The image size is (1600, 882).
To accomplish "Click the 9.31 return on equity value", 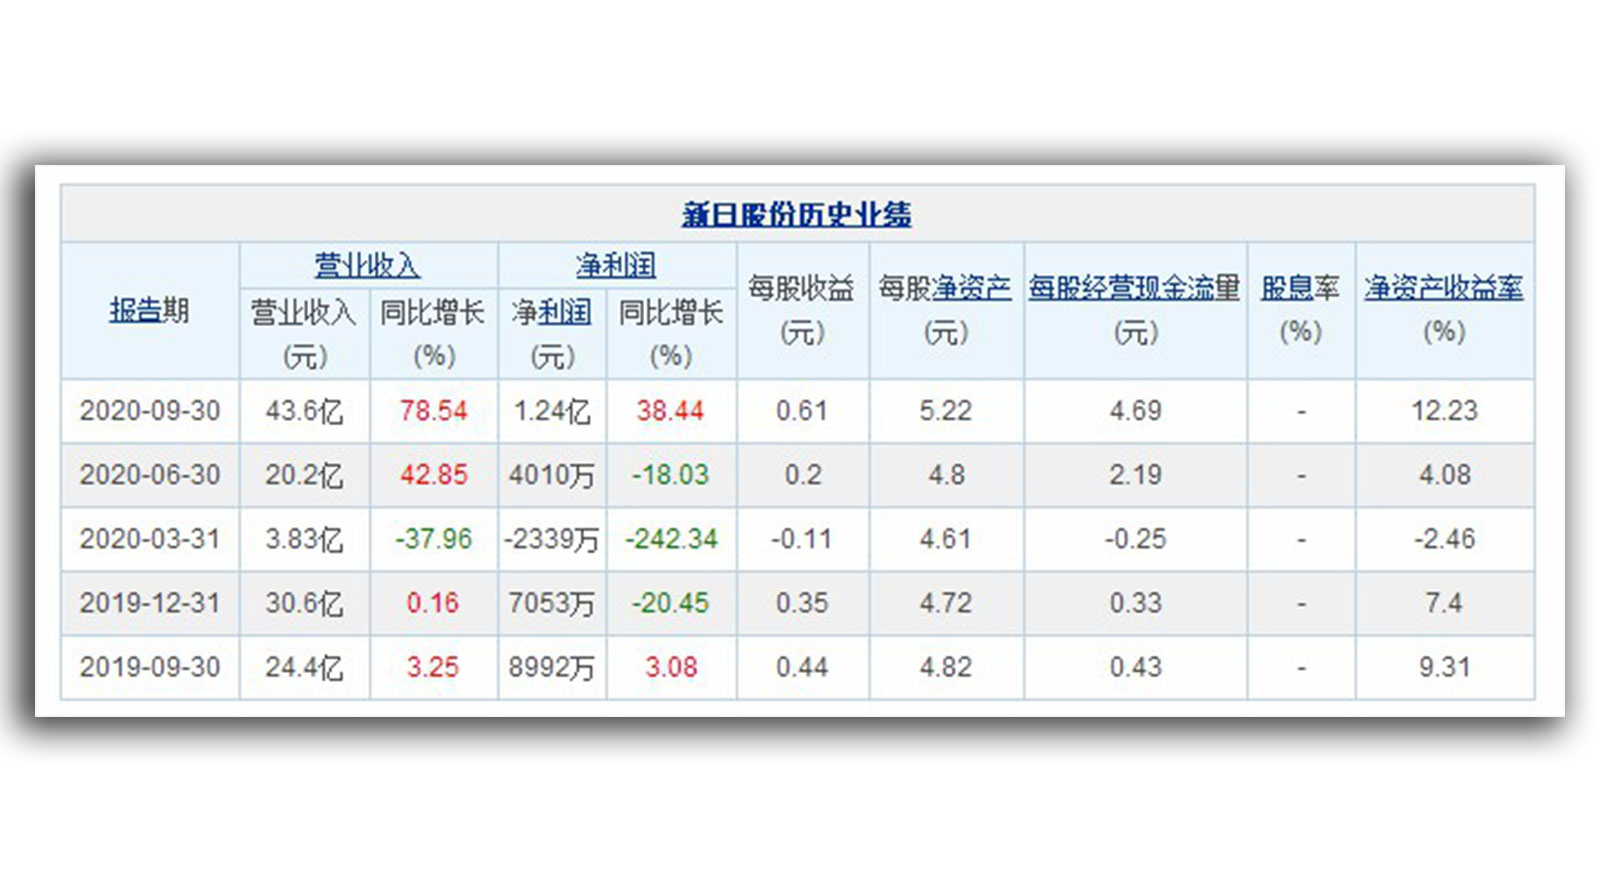I will tap(1445, 667).
